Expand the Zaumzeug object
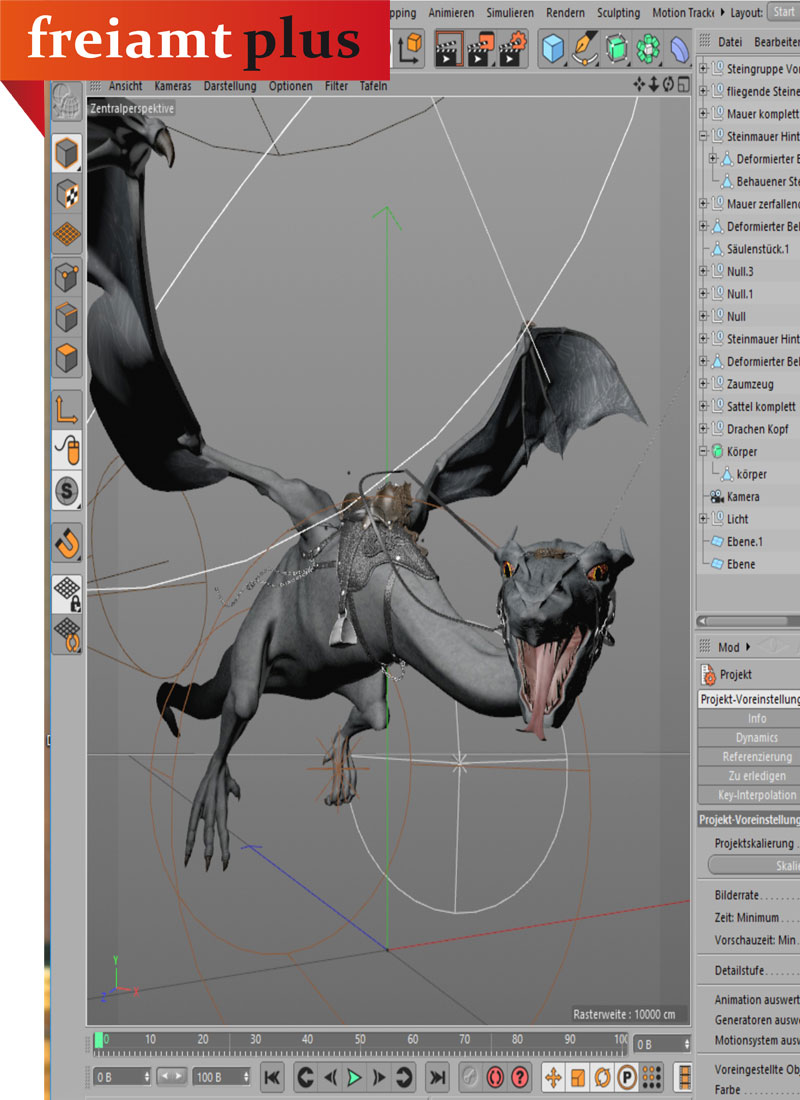 tap(703, 384)
